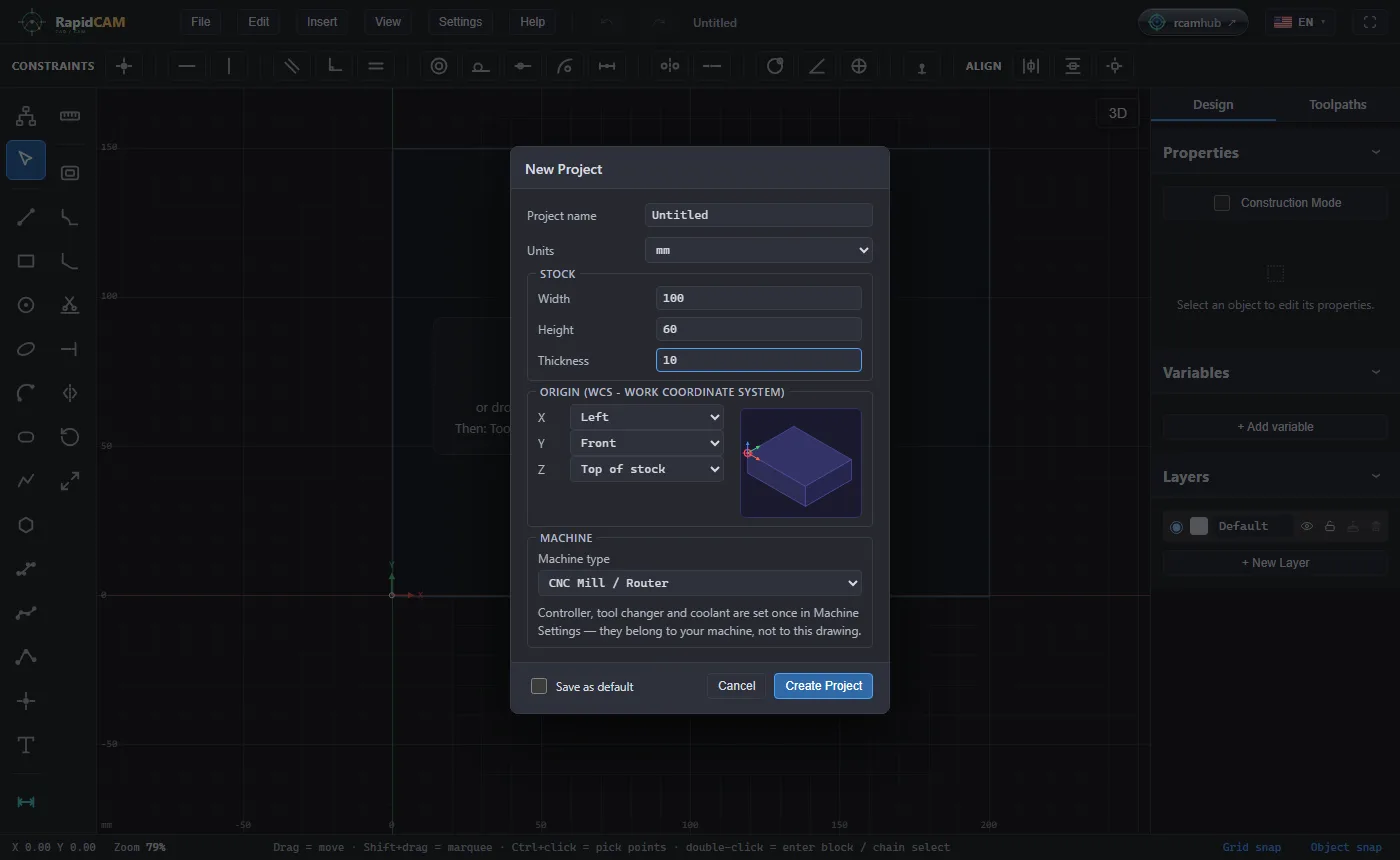
Task: Apply the concentric circles constraint
Action: tap(439, 66)
